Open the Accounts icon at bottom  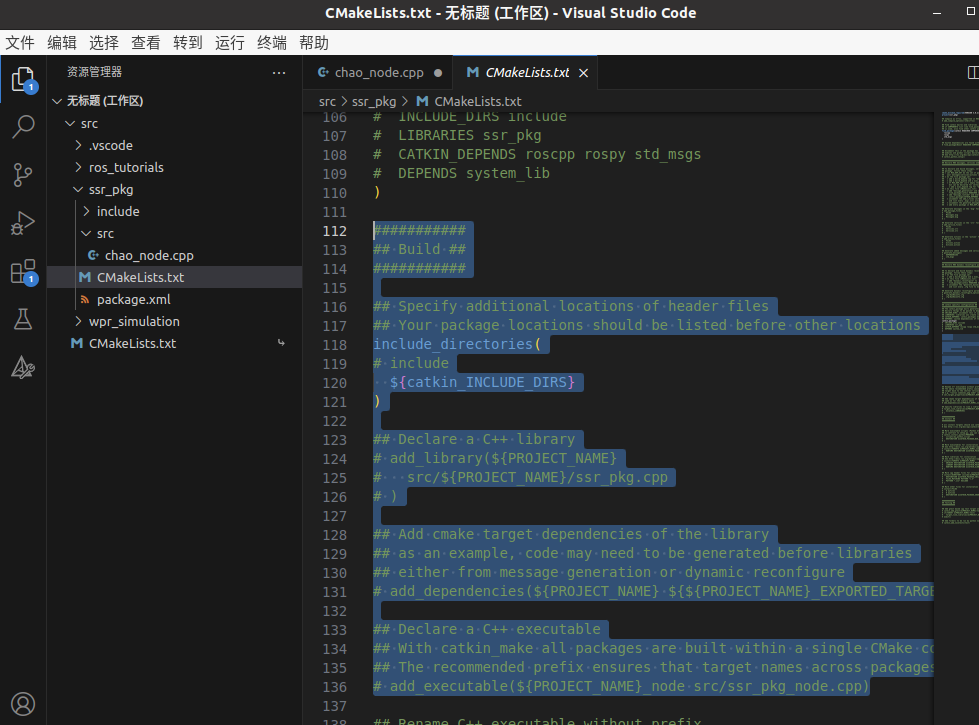click(23, 704)
